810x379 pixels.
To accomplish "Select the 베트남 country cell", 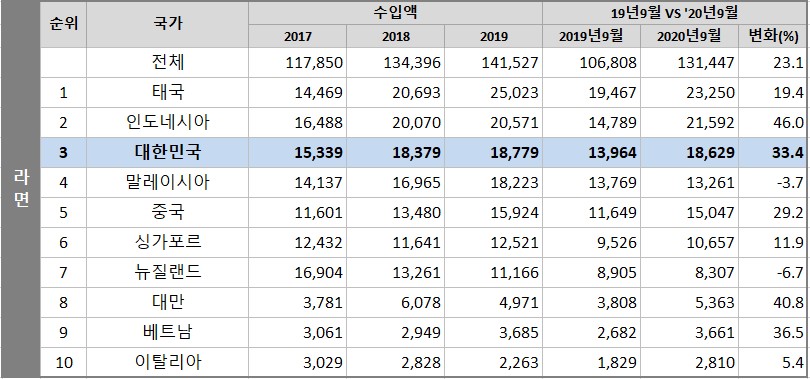I will [x=168, y=332].
